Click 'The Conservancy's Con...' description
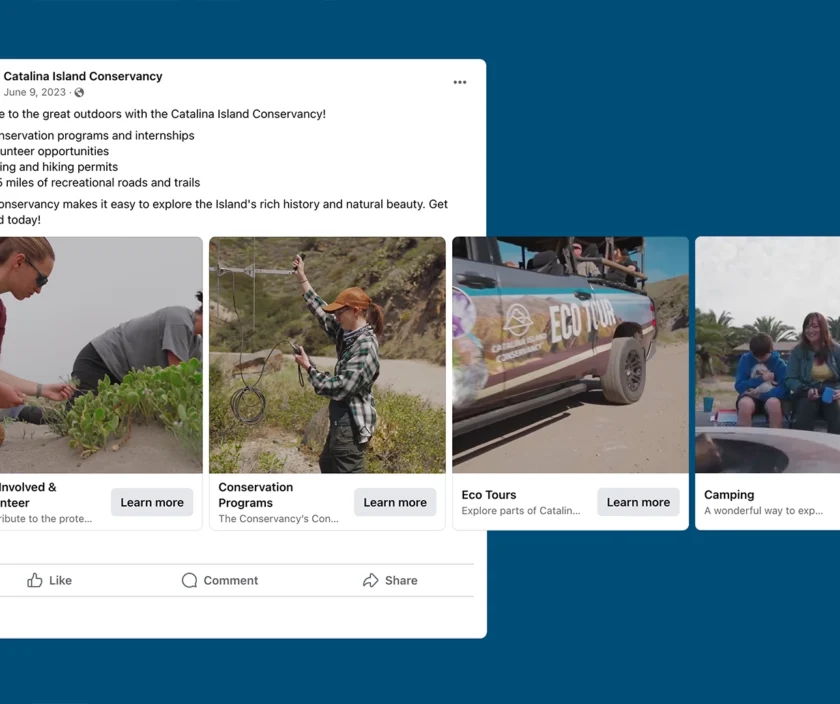840x704 pixels. click(x=278, y=519)
